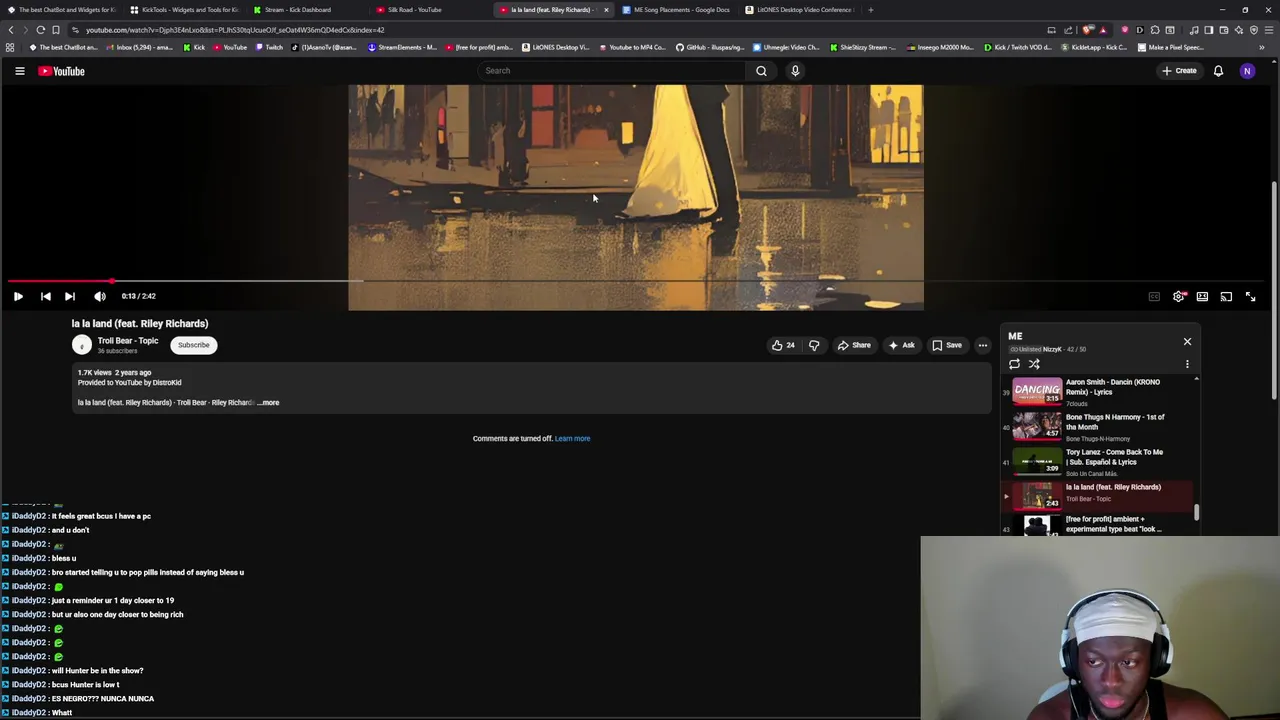Open the GitHub bookmark
Viewport: 1280px width, 720px height.
(711, 47)
